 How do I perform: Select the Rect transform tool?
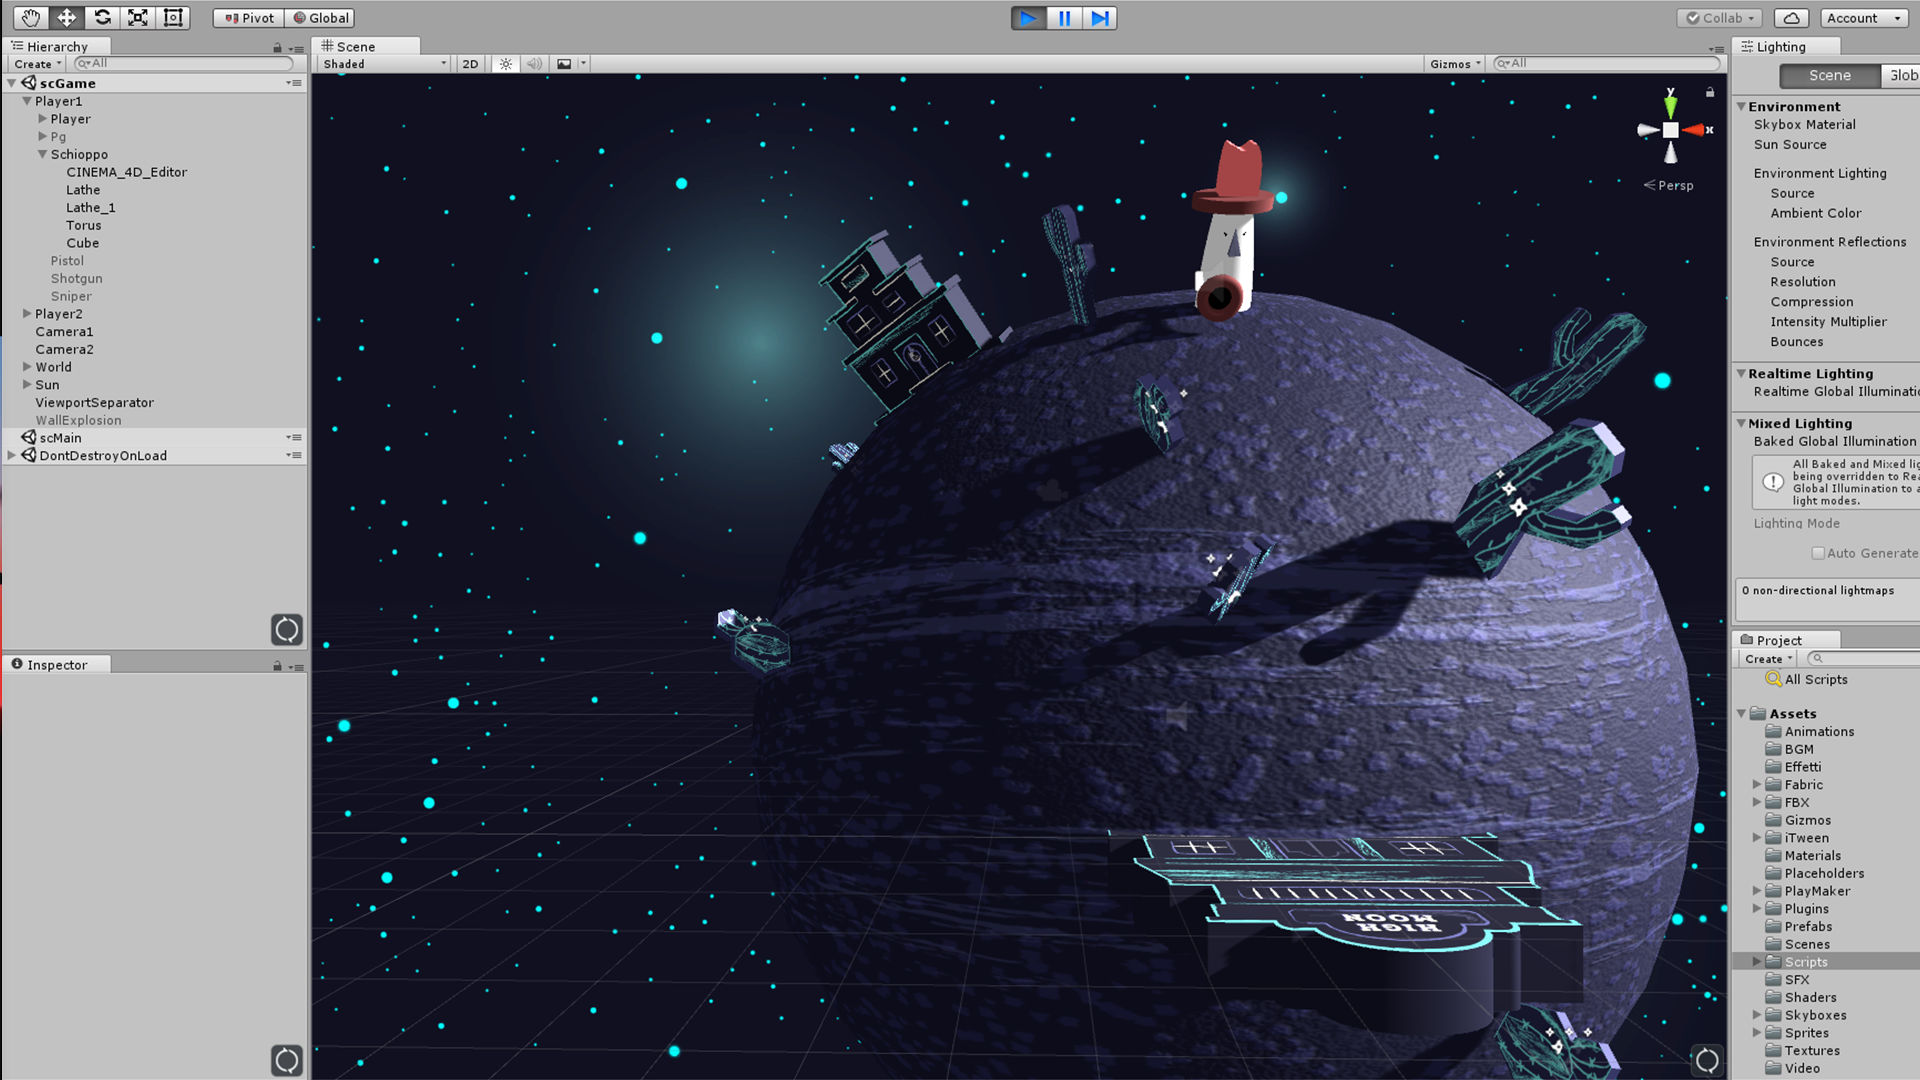[173, 18]
